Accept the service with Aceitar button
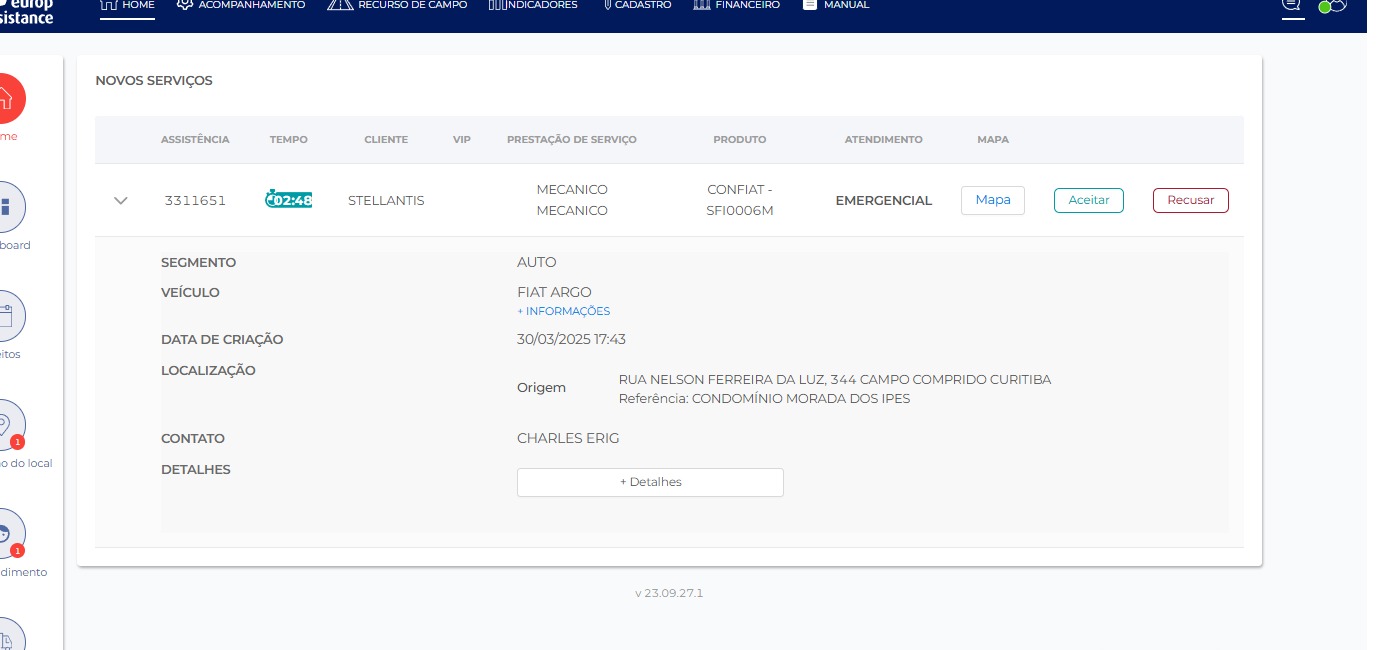The image size is (1386, 650). tap(1089, 200)
